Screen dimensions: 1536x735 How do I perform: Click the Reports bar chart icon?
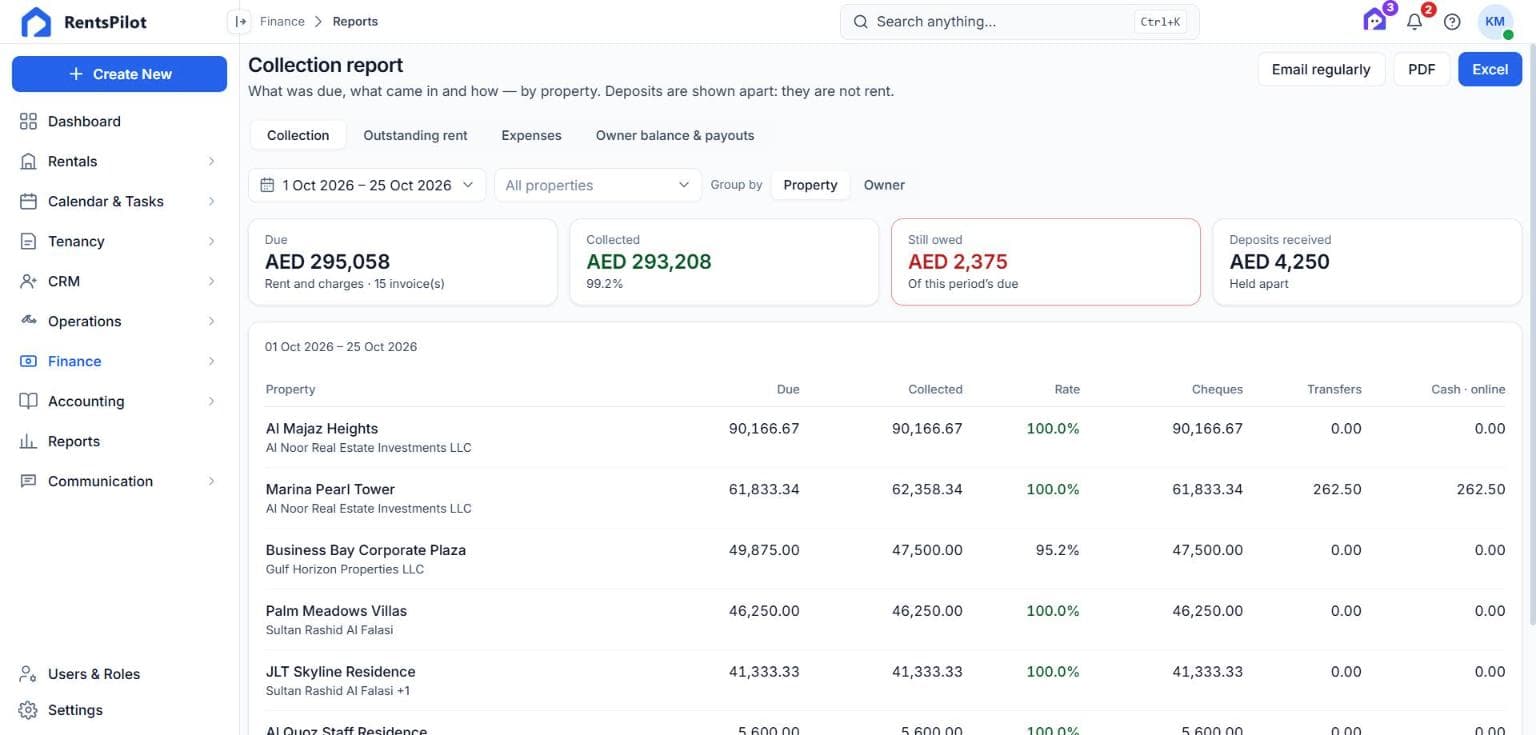coord(28,441)
